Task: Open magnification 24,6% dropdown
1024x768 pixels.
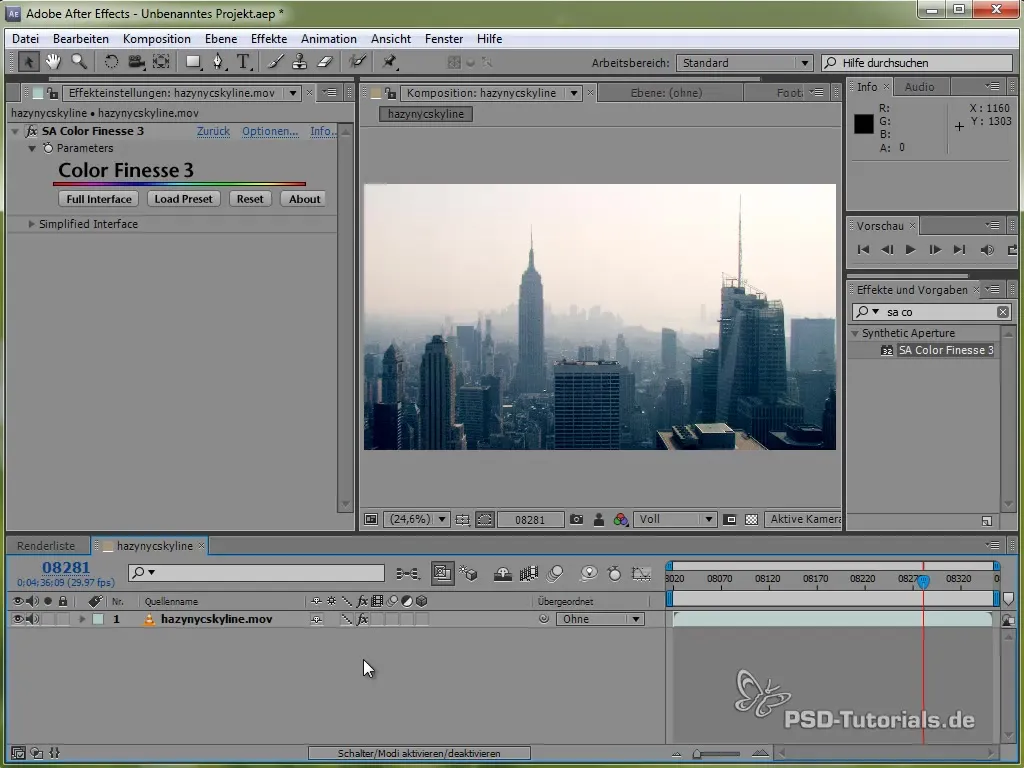Action: [416, 519]
